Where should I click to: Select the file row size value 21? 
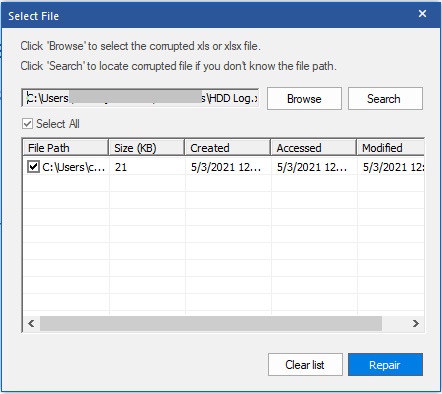point(121,167)
